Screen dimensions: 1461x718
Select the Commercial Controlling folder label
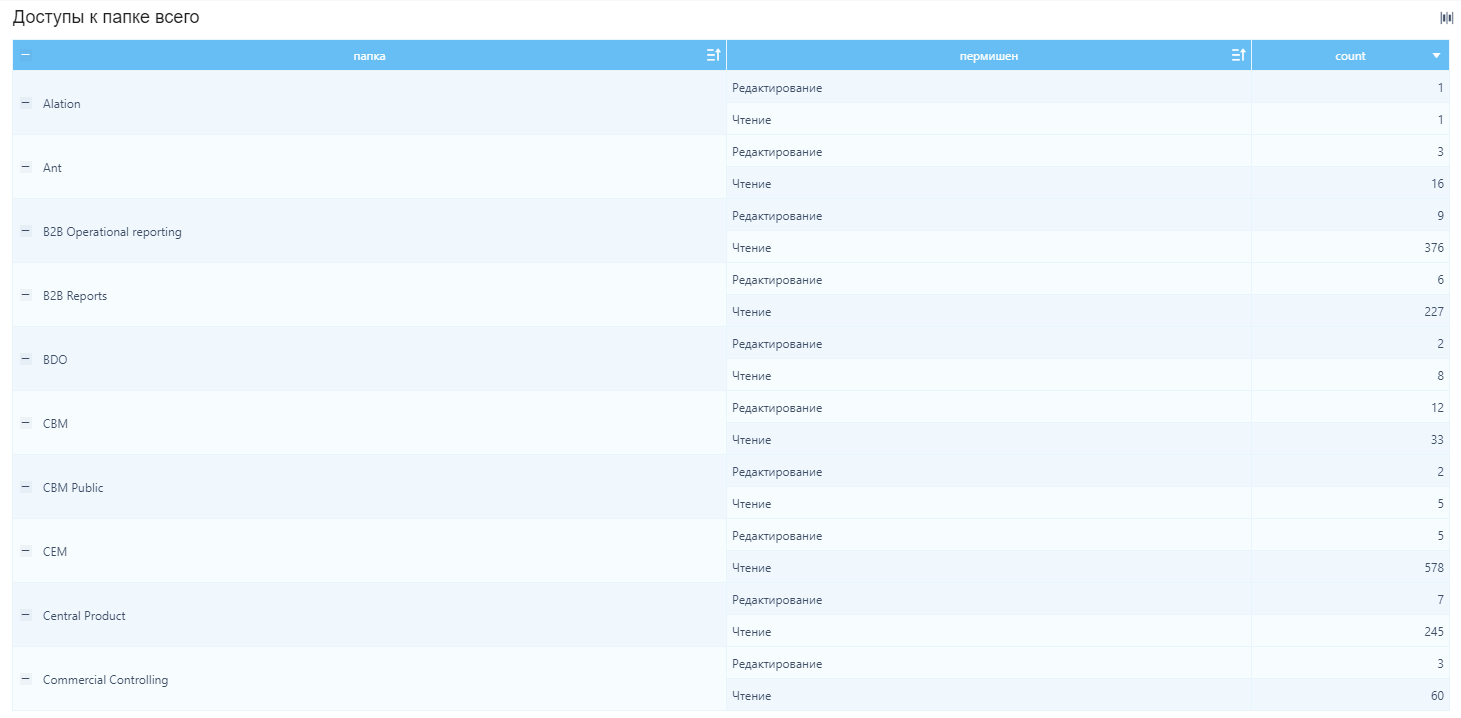[105, 680]
